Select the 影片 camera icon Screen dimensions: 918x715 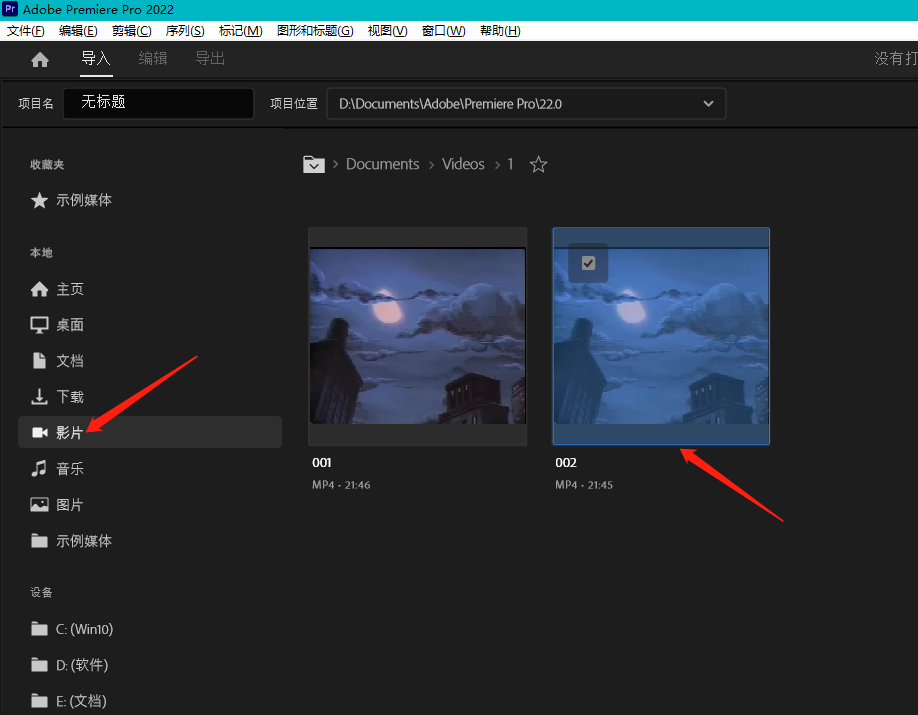[x=39, y=433]
